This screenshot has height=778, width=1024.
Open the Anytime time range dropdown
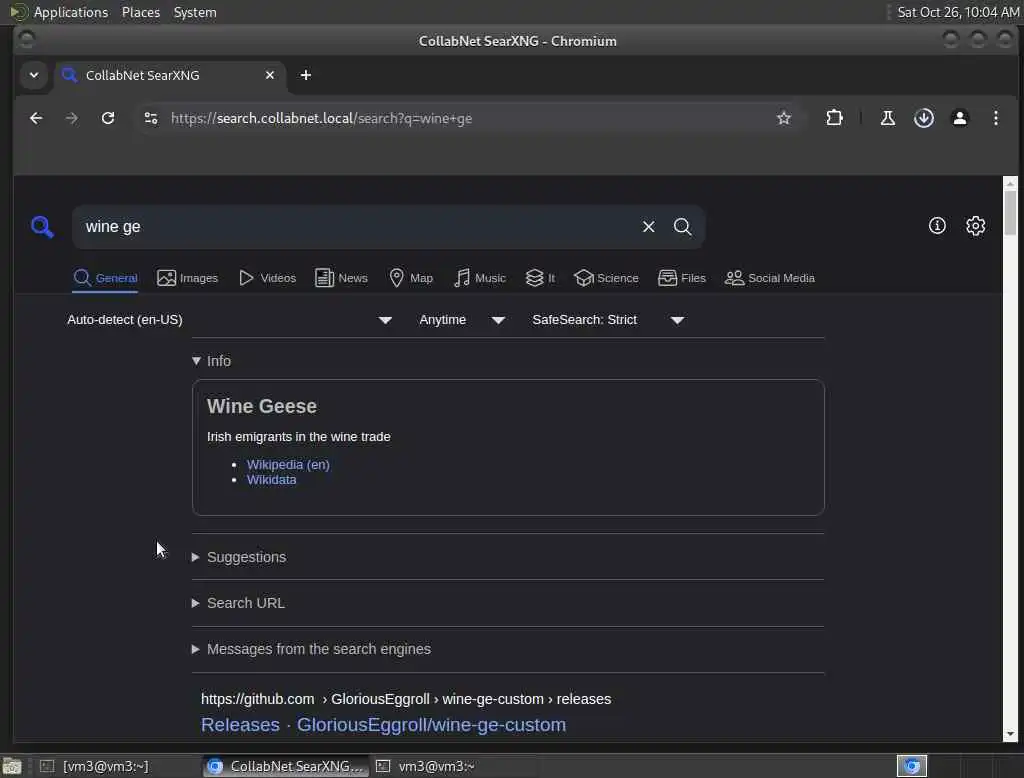pyautogui.click(x=462, y=320)
